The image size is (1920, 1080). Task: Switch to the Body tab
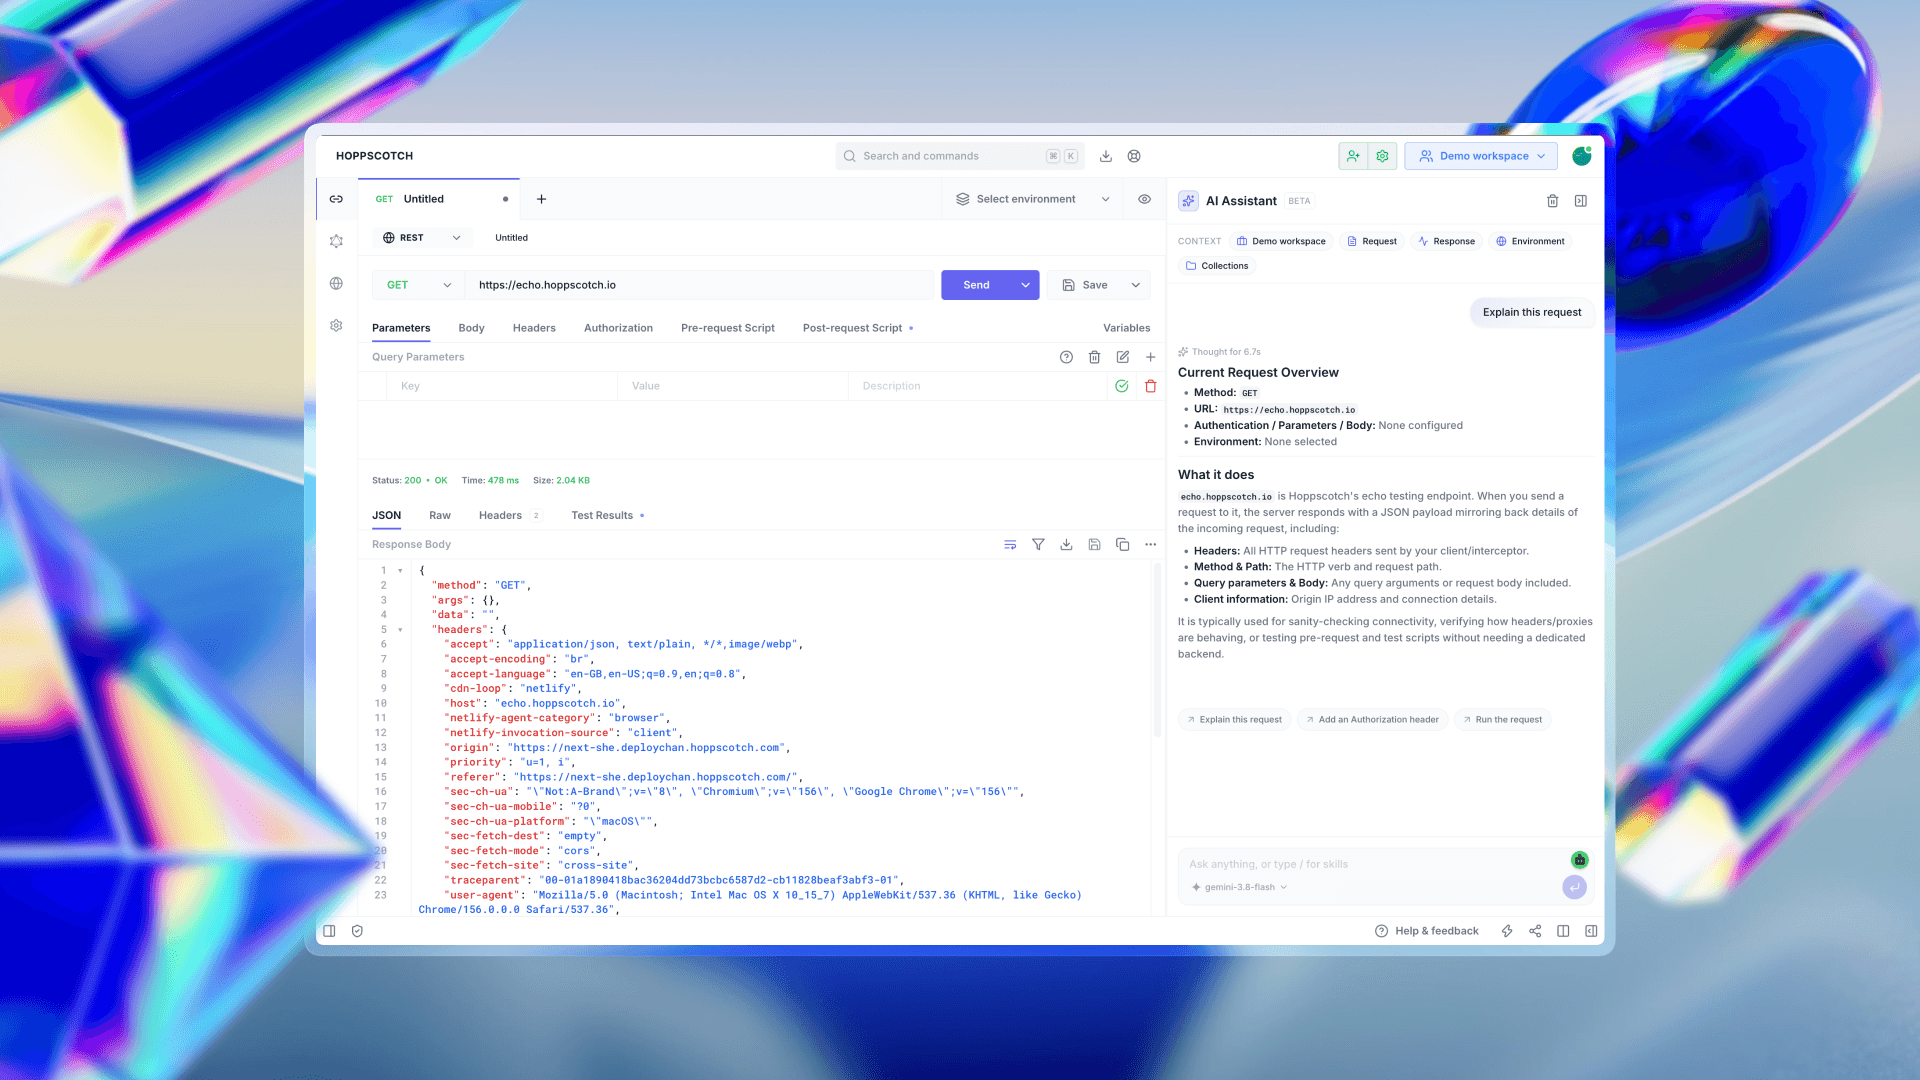[x=471, y=328]
